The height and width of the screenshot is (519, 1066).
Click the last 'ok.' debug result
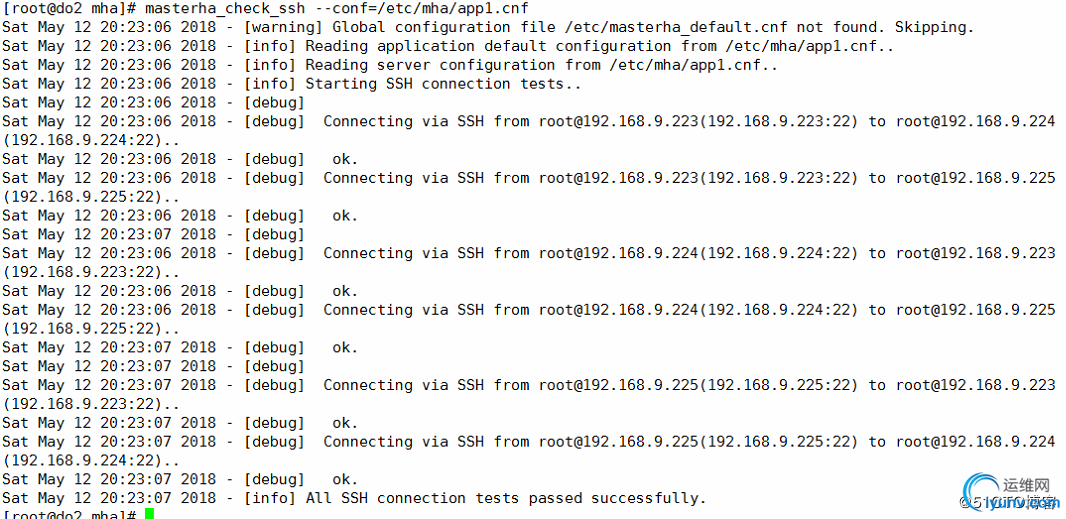[345, 479]
